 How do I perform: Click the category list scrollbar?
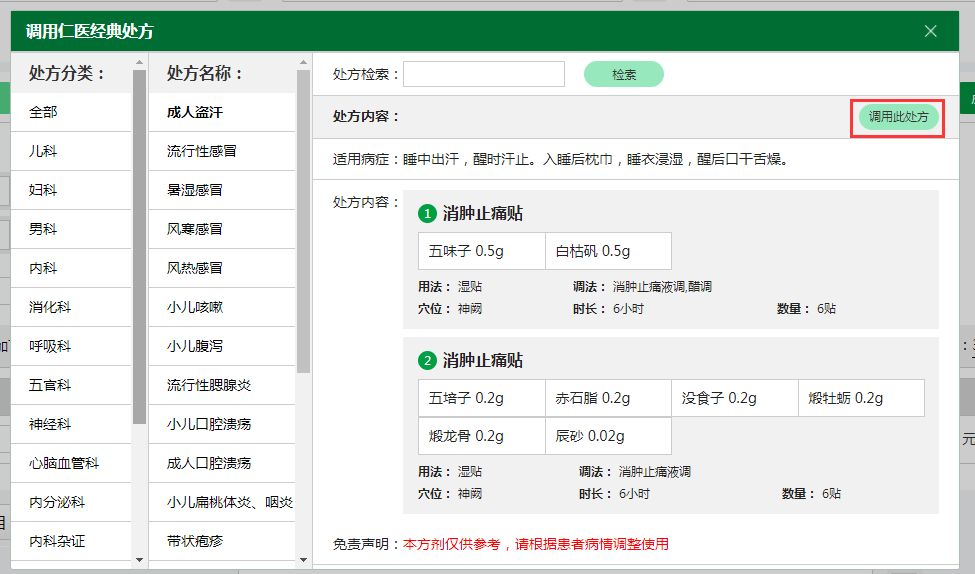pos(139,250)
